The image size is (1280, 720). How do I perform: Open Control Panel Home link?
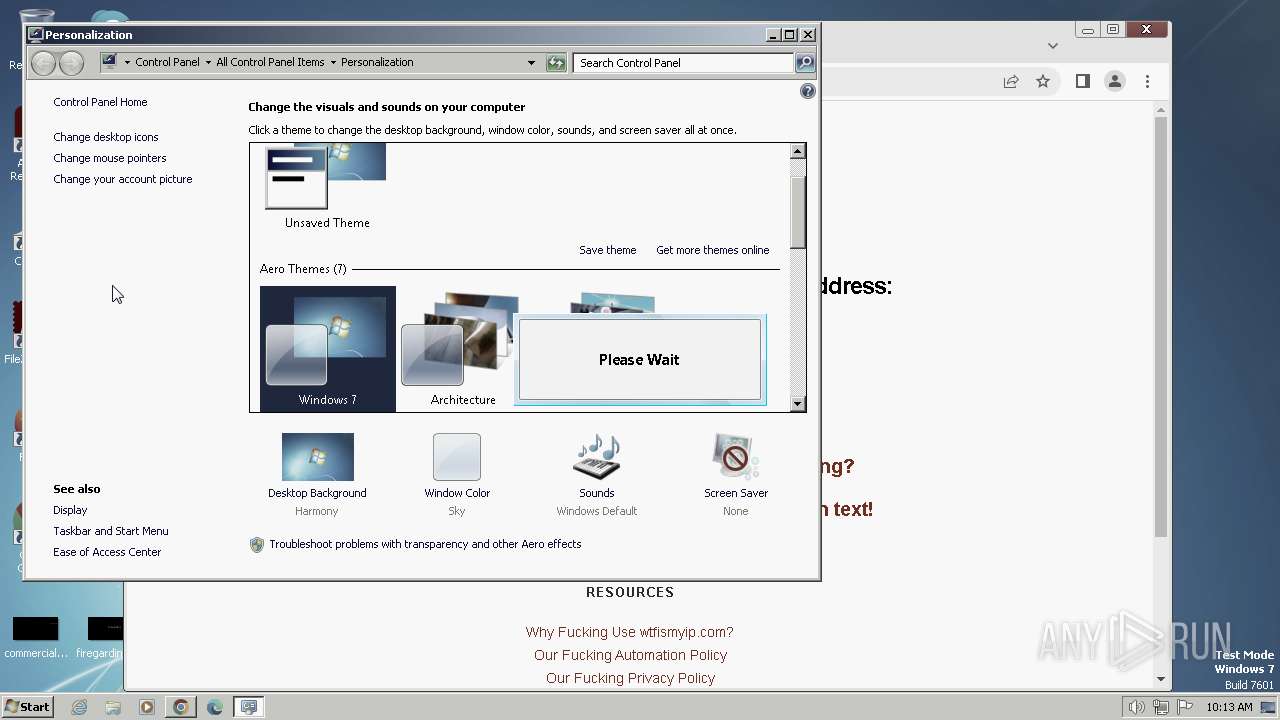100,102
